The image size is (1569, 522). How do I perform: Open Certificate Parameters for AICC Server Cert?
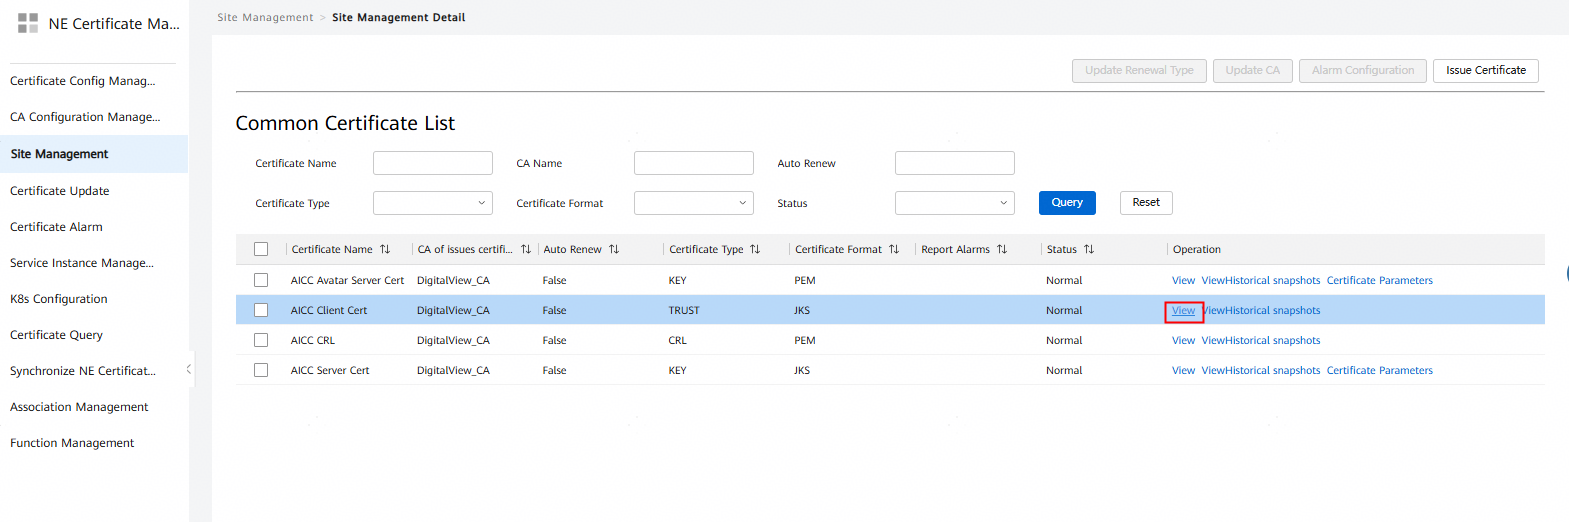(x=1379, y=370)
